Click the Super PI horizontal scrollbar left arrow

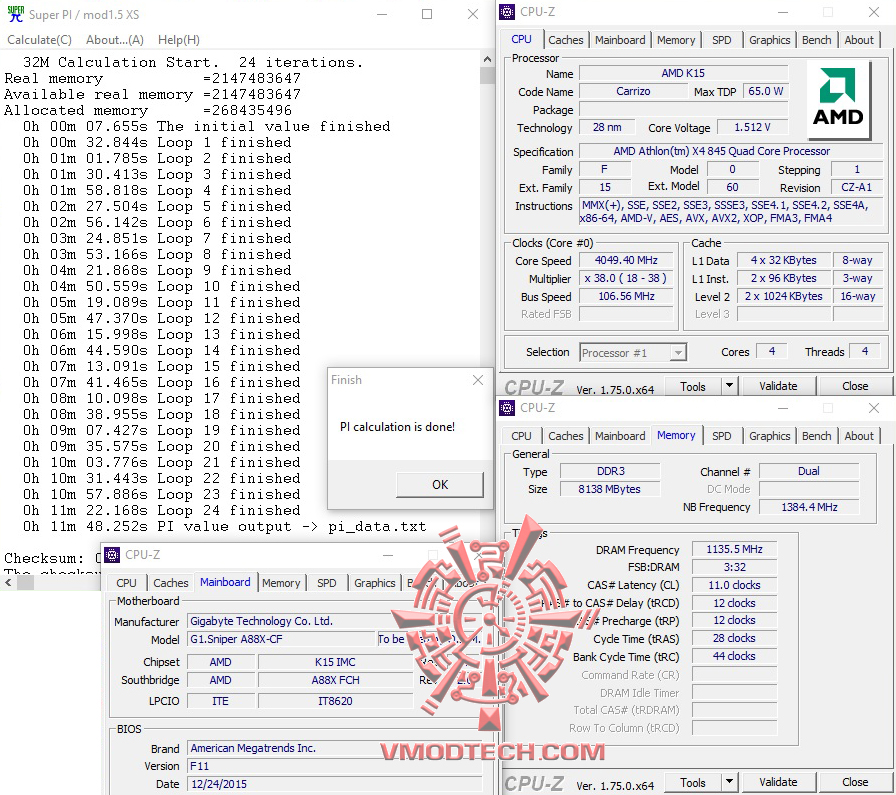(x=8, y=583)
